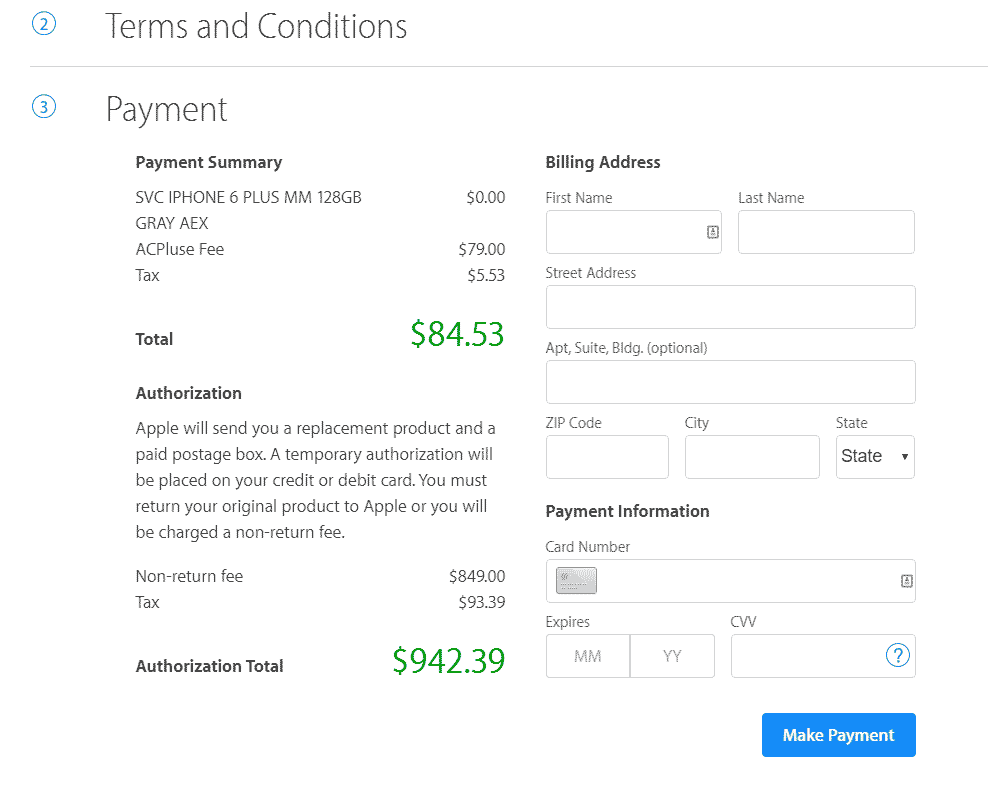Viewport: 988px width, 800px height.
Task: Click the step 3 Payment circle icon
Action: coord(44,107)
